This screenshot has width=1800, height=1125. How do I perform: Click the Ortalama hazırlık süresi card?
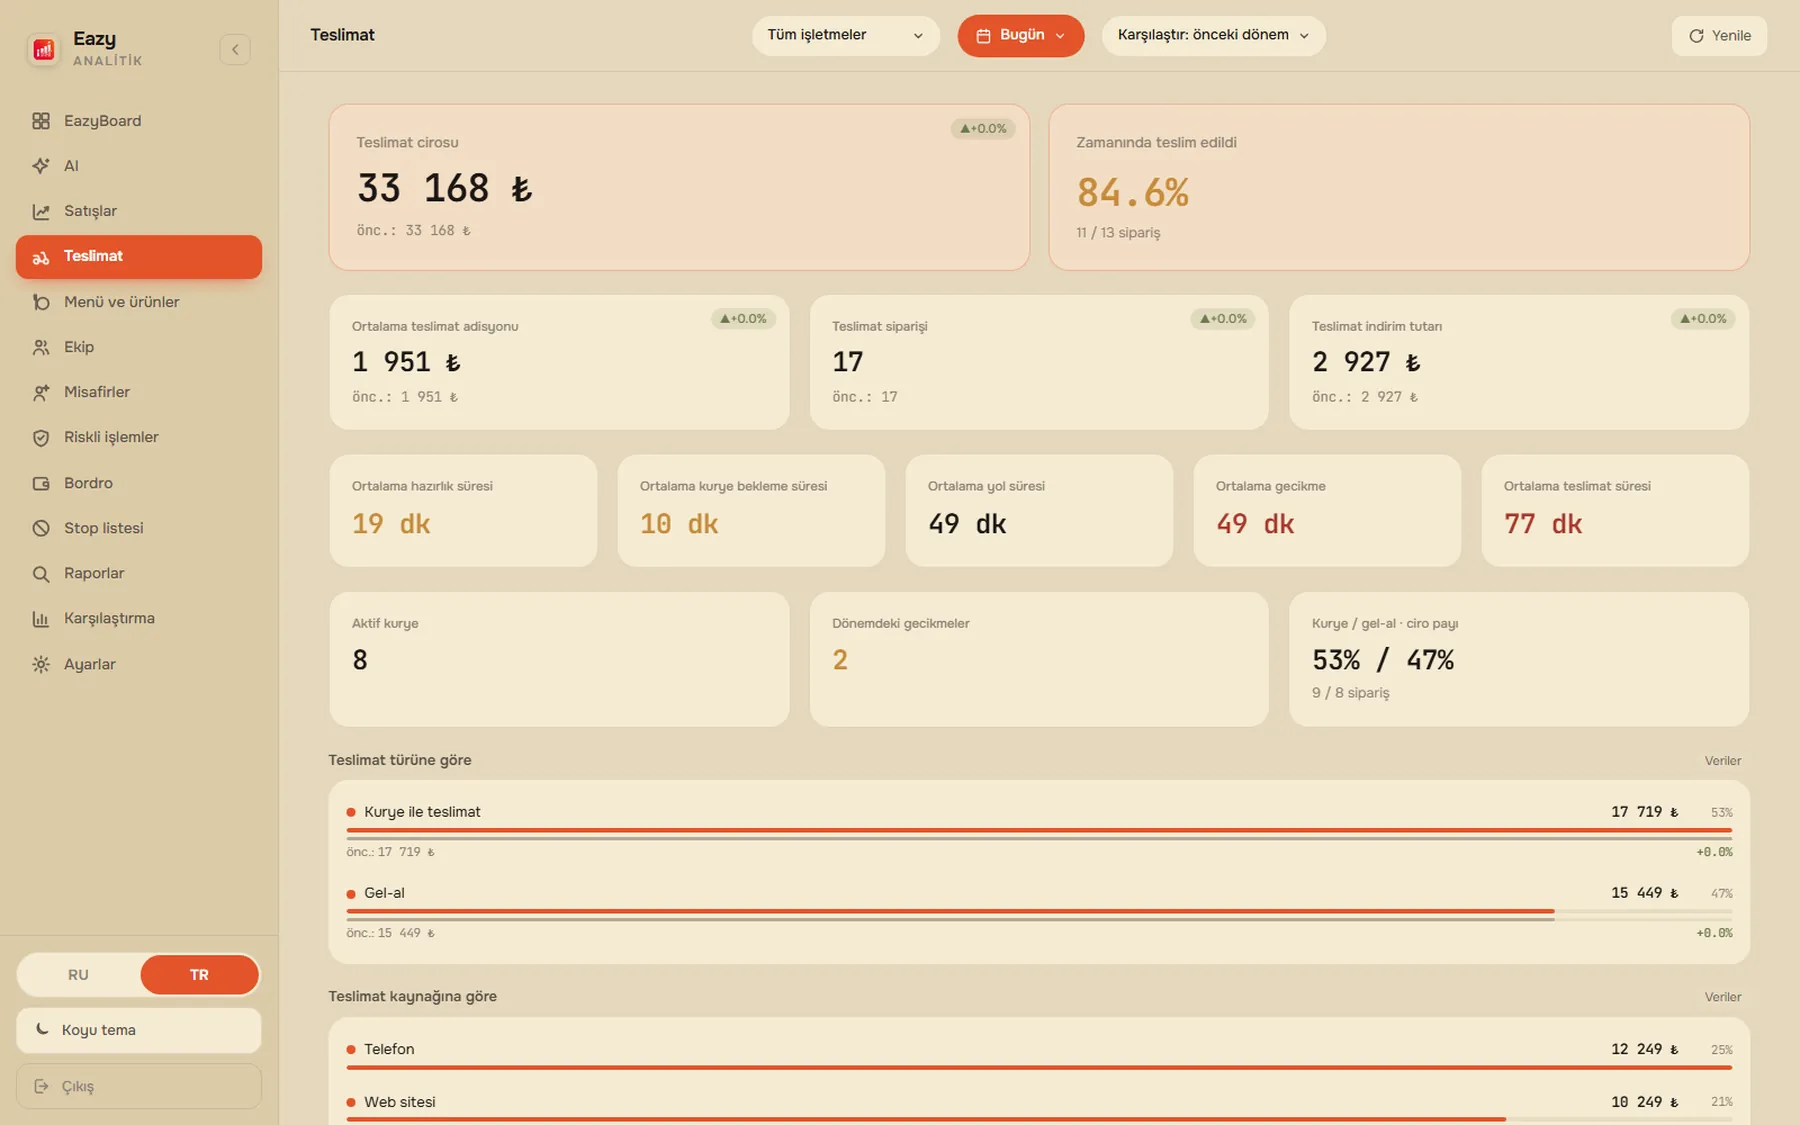(463, 511)
